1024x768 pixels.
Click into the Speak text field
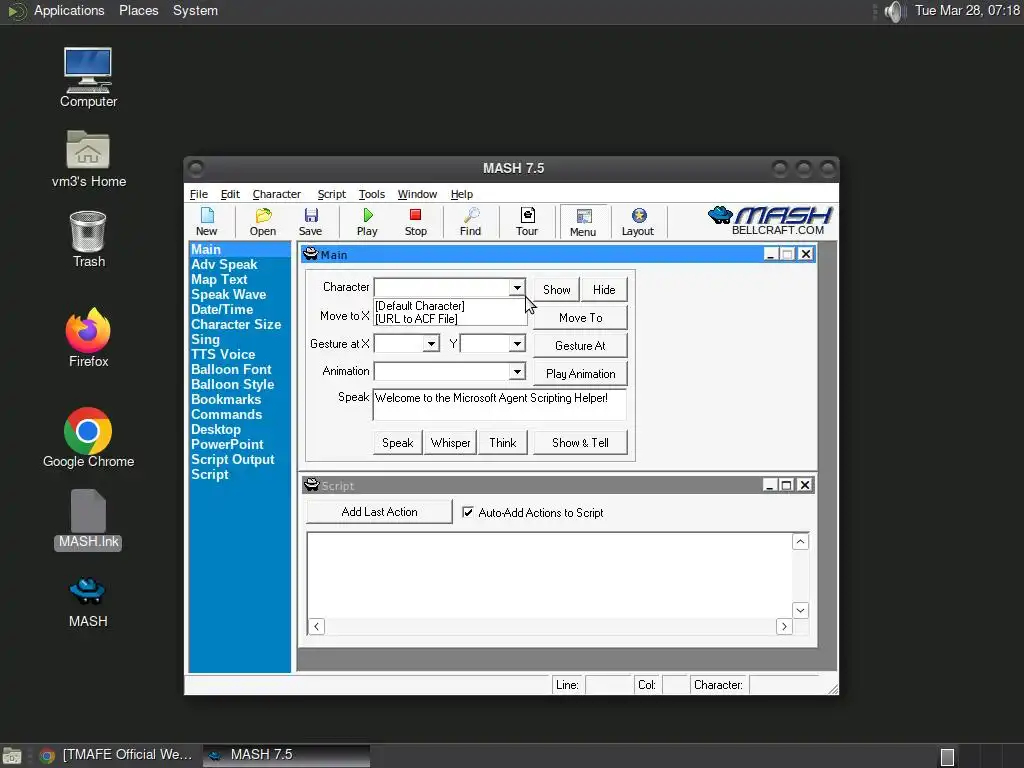tap(500, 404)
